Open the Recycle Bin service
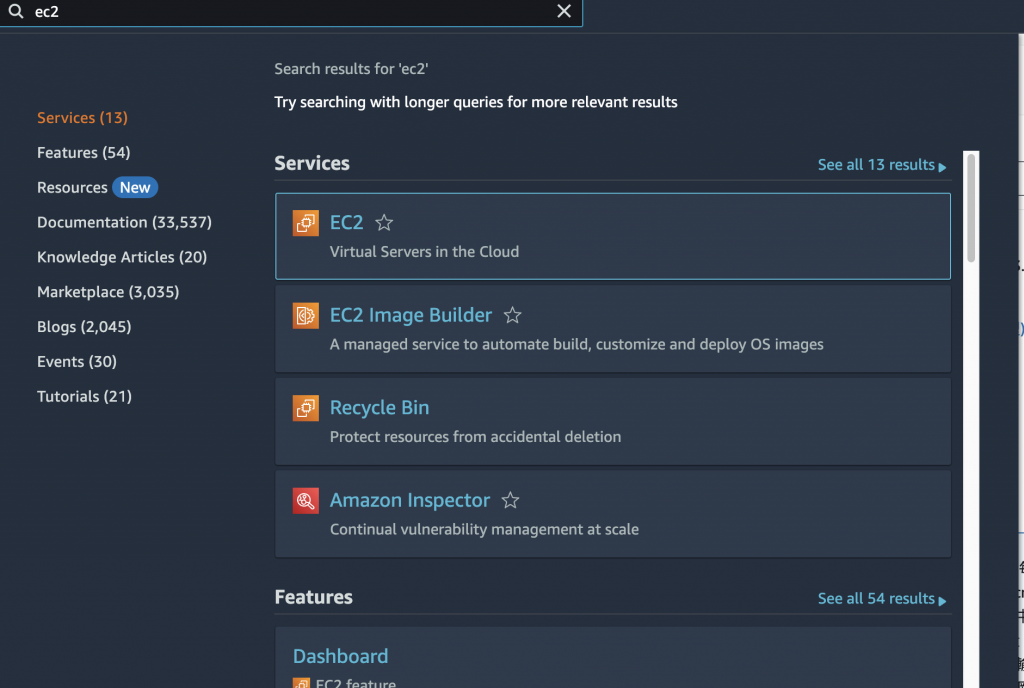 379,408
